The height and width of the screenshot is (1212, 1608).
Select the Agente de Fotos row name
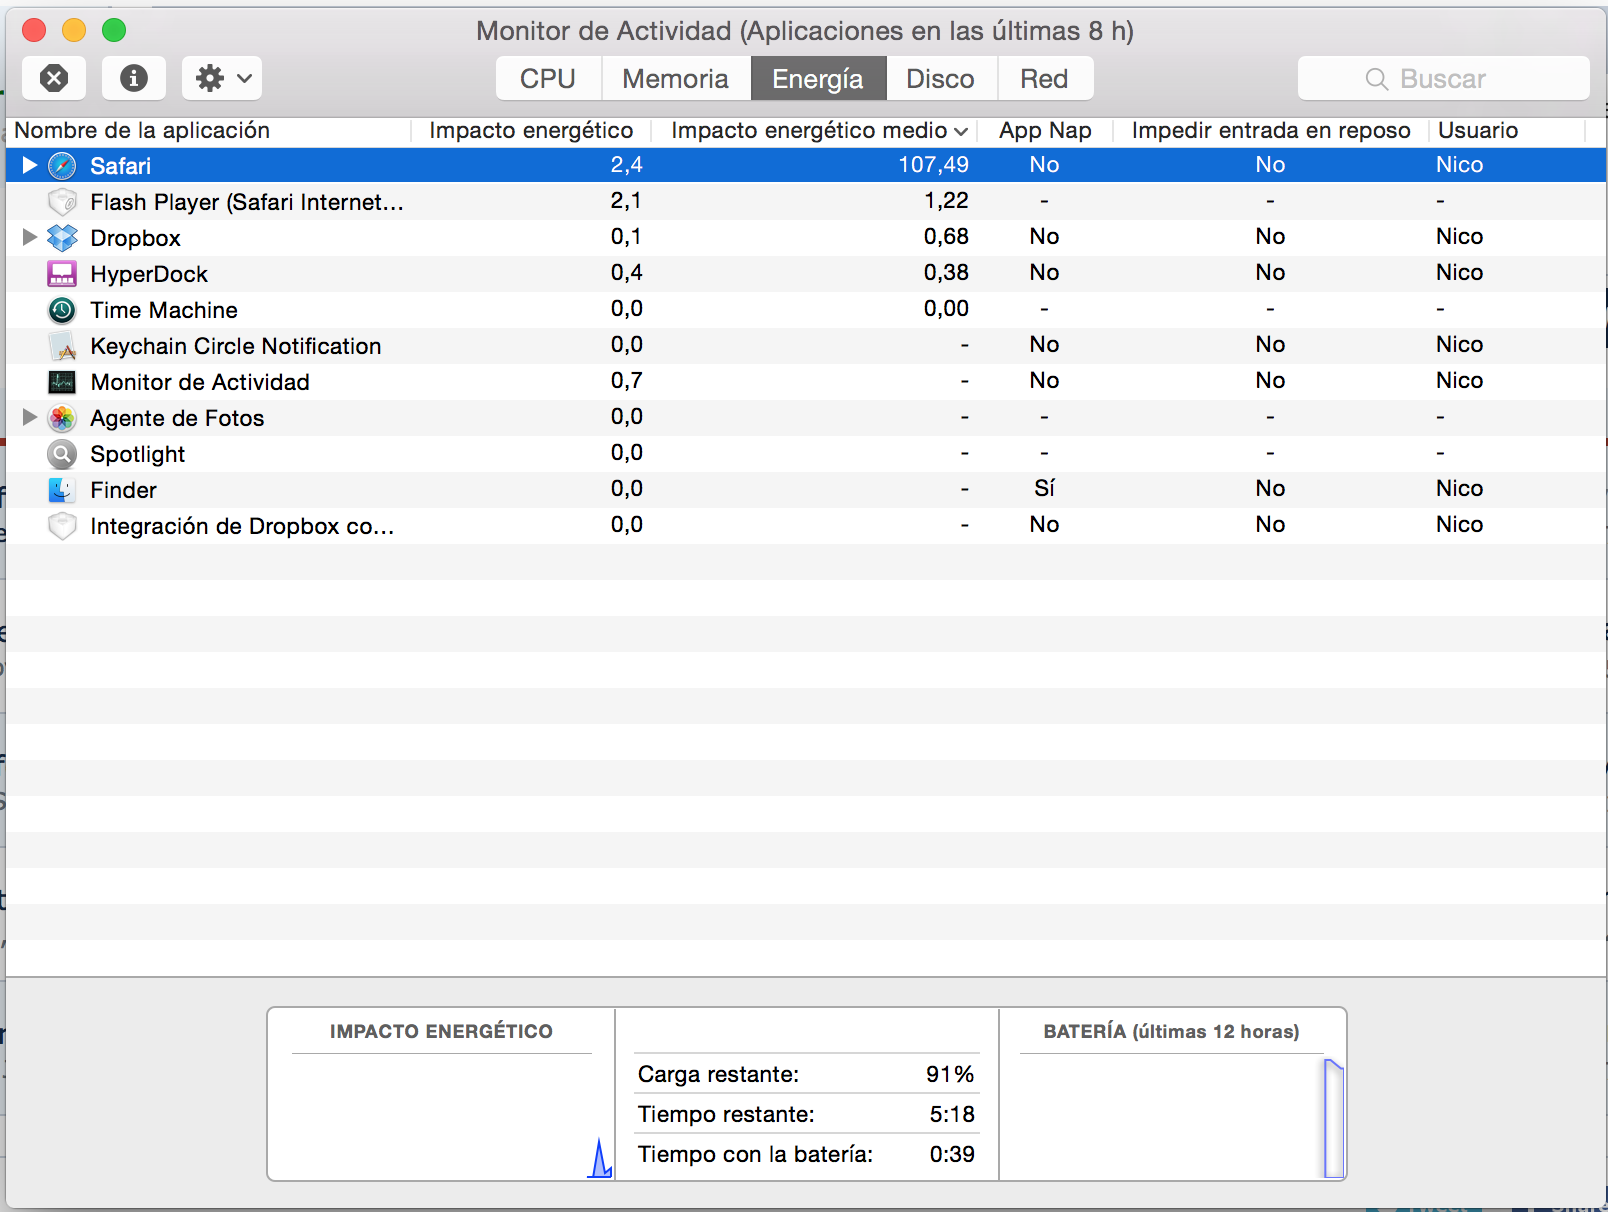click(177, 418)
